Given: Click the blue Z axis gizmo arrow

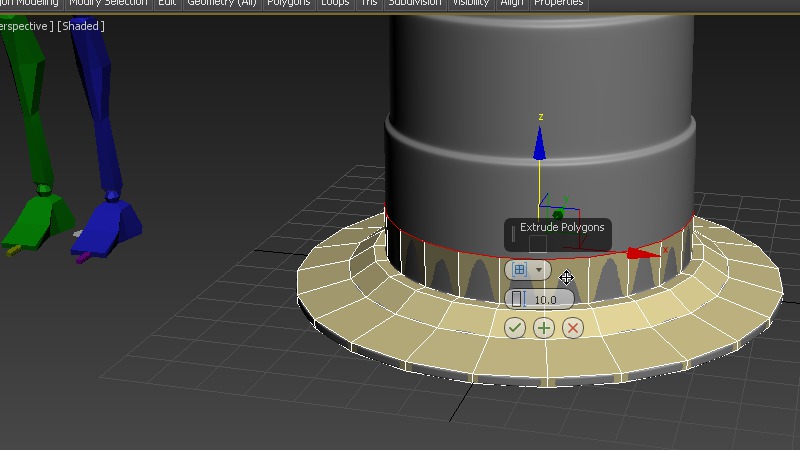Looking at the screenshot, I should click(540, 146).
